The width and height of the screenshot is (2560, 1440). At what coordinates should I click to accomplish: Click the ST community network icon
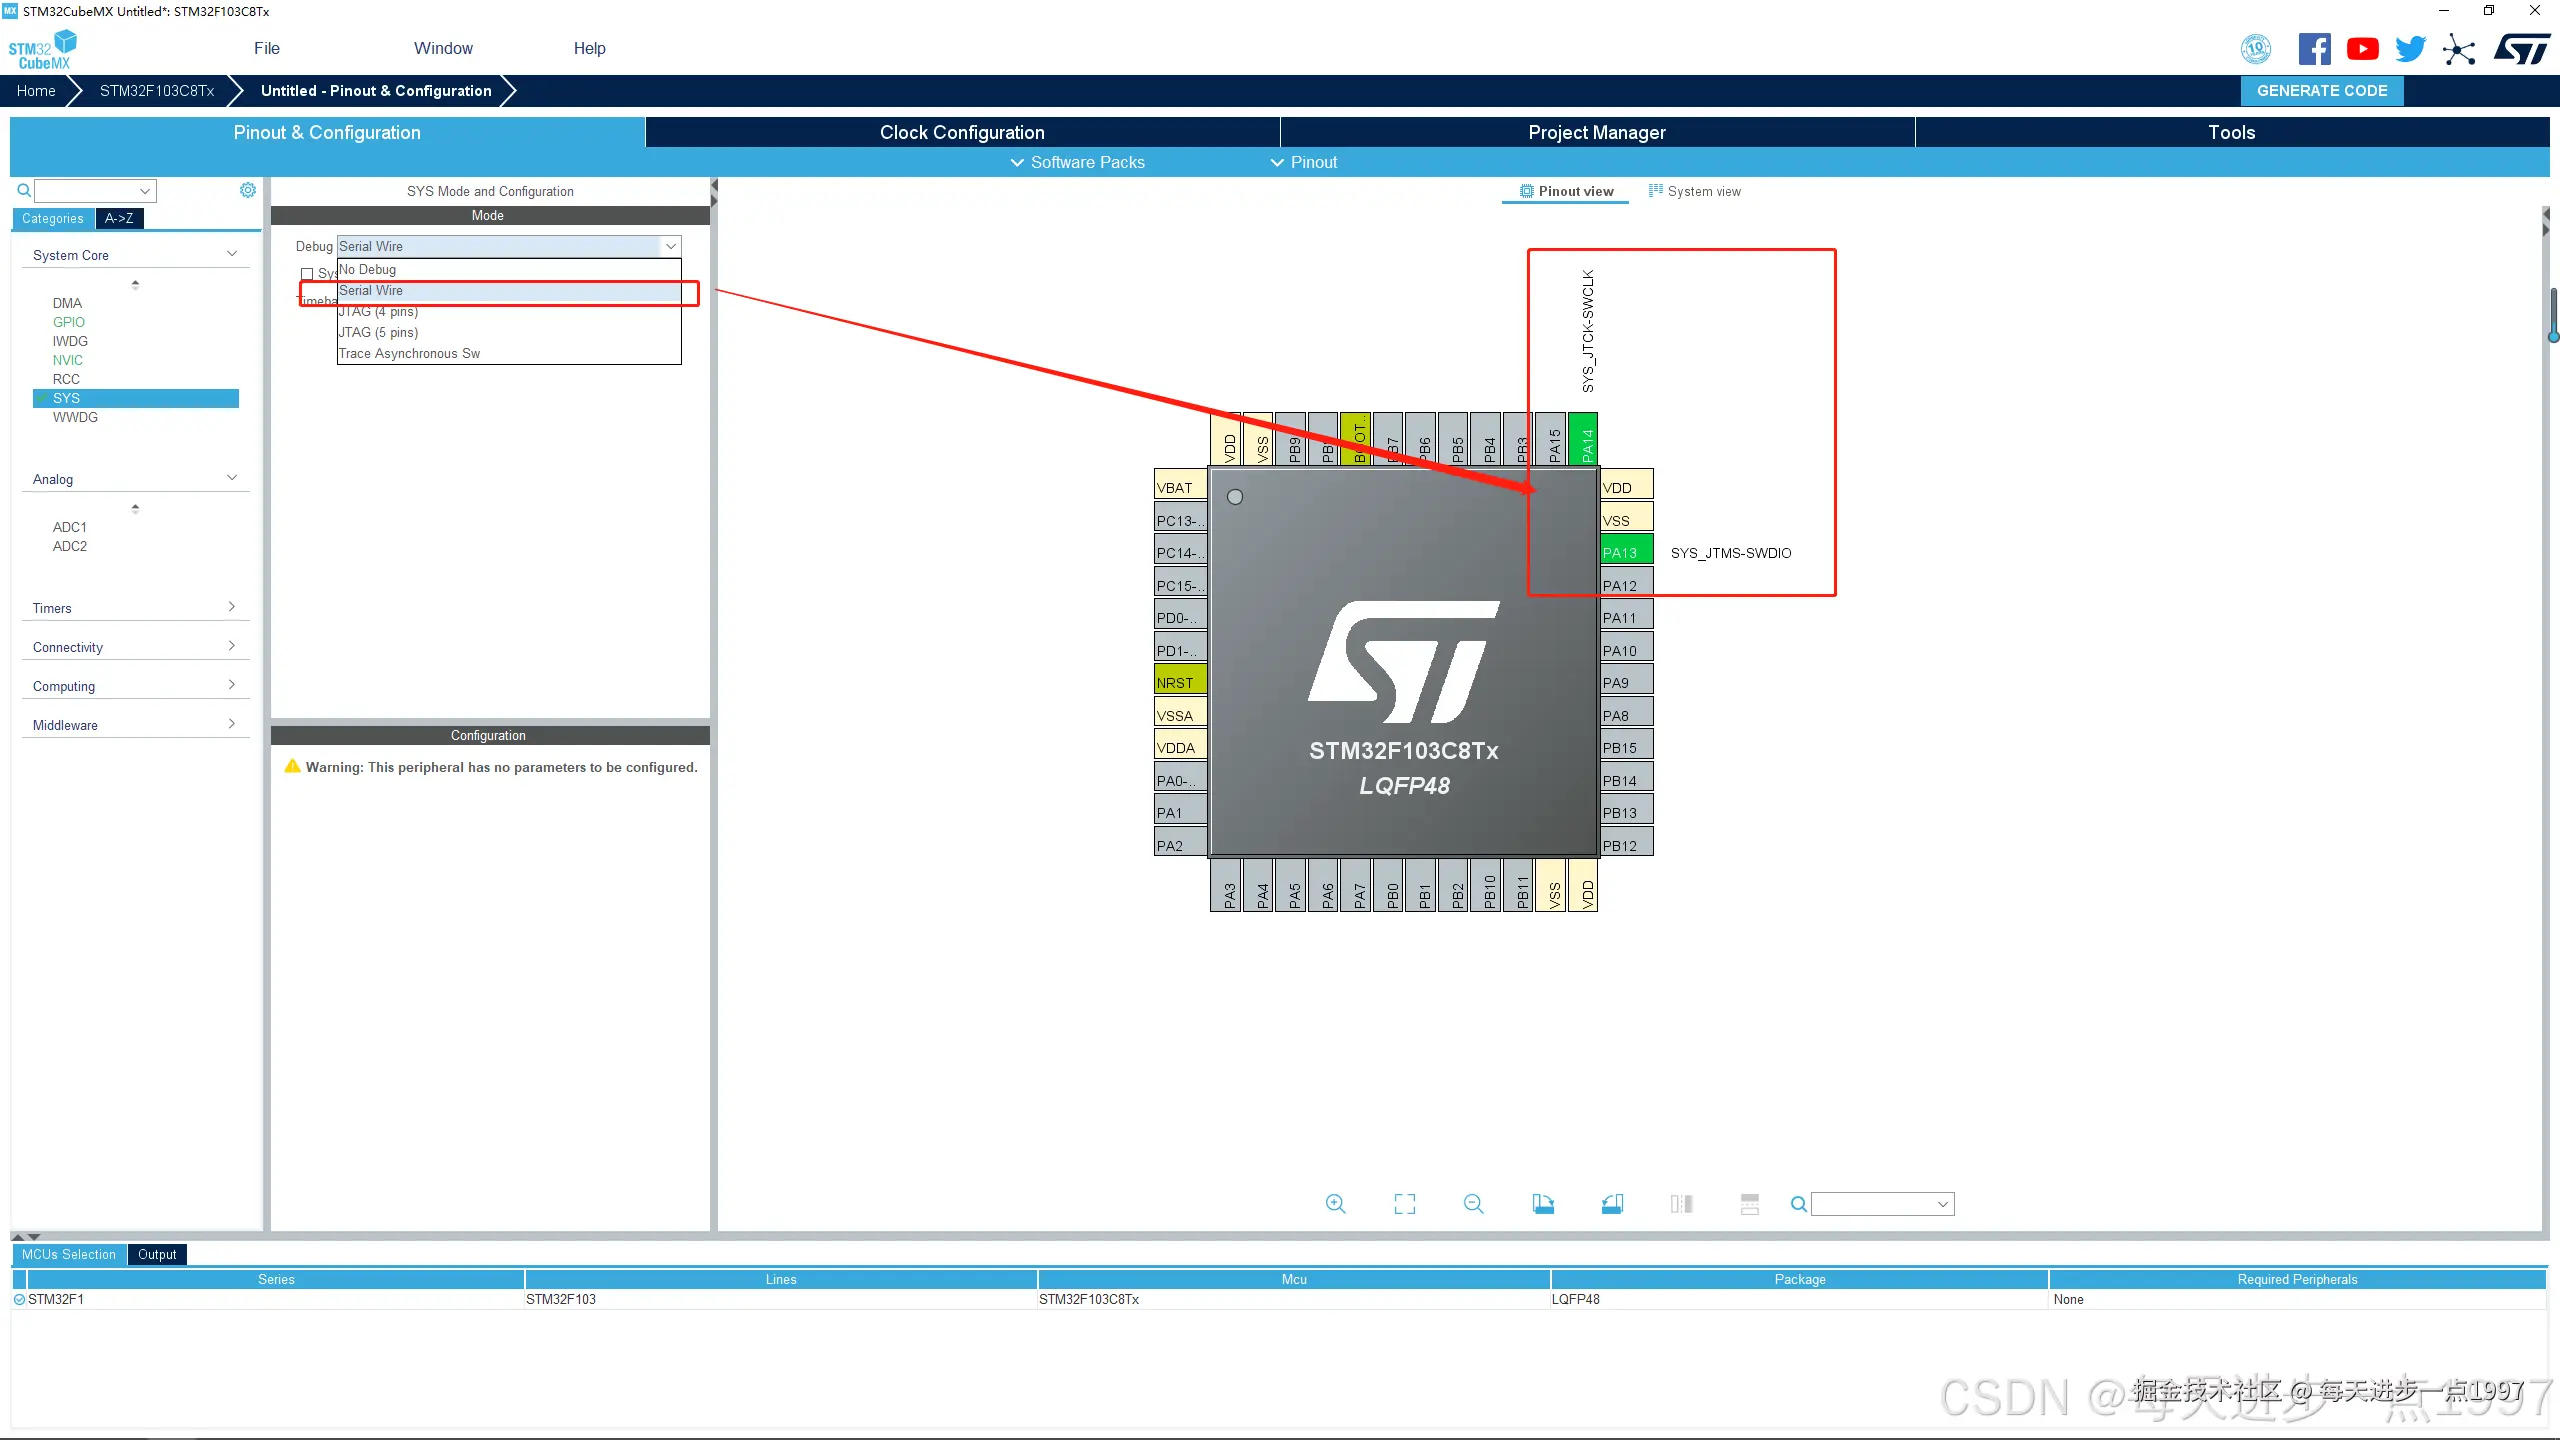pos(2459,49)
